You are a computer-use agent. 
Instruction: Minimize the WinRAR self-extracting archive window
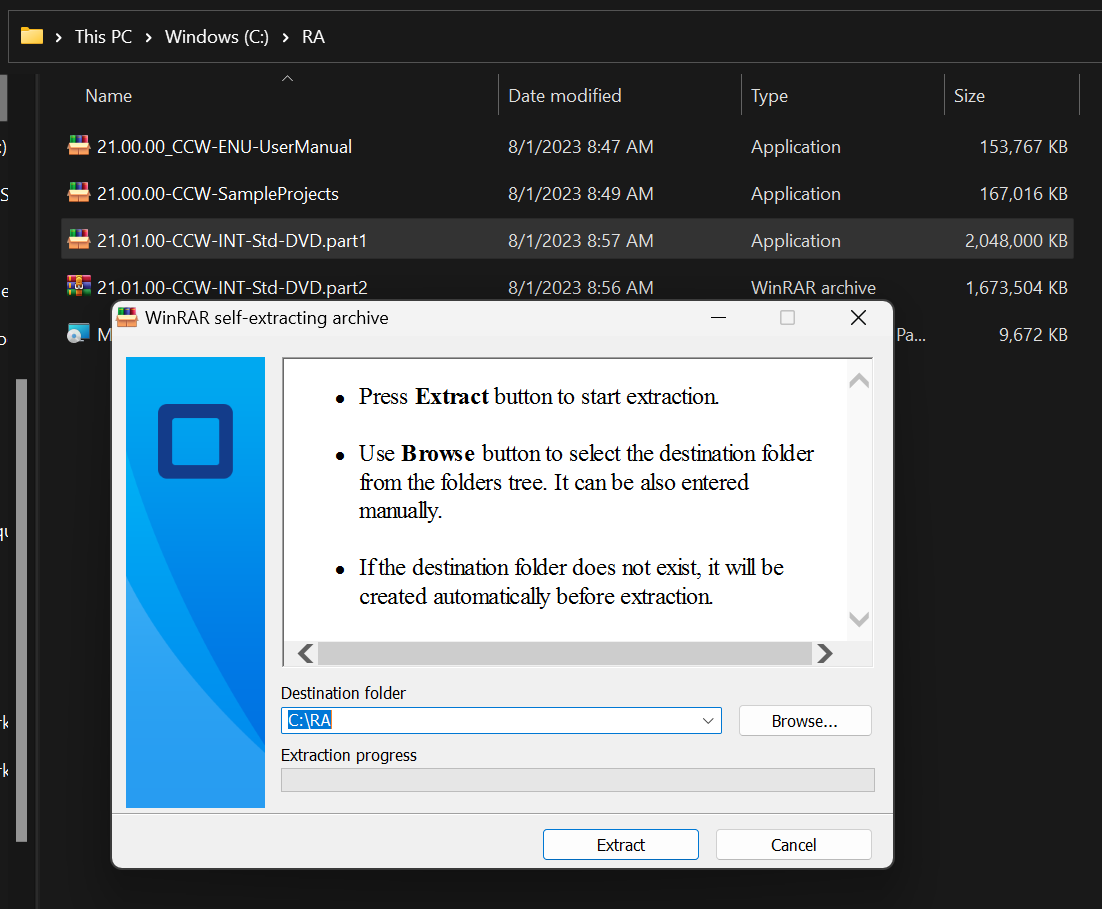(718, 318)
